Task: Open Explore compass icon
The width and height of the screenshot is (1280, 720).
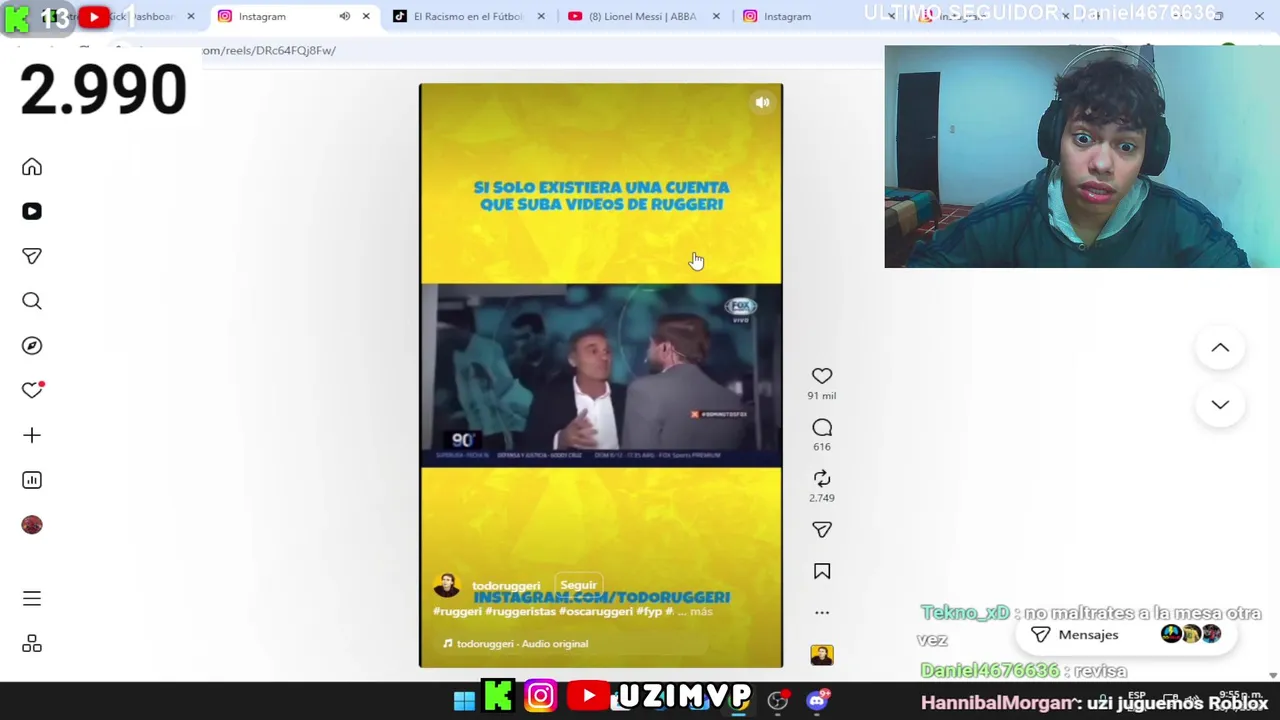Action: tap(32, 346)
